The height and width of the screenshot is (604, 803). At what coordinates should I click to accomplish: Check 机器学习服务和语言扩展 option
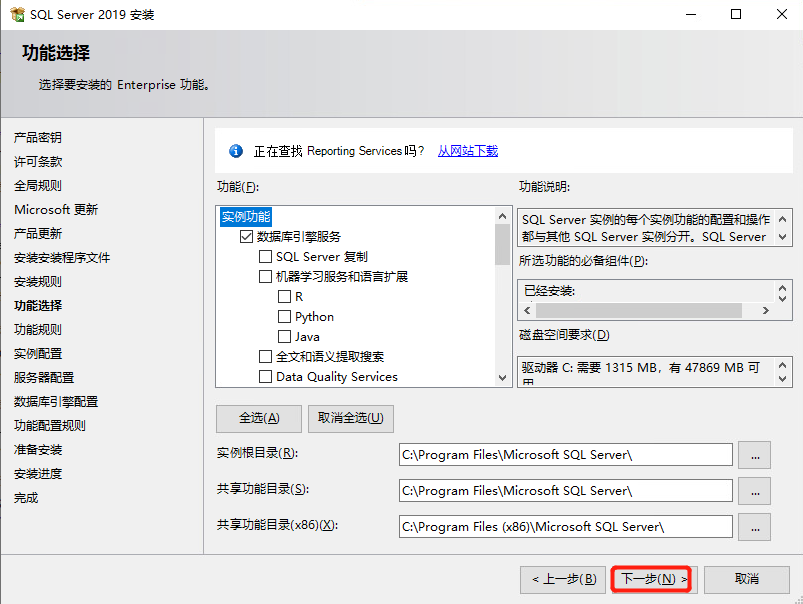[265, 277]
